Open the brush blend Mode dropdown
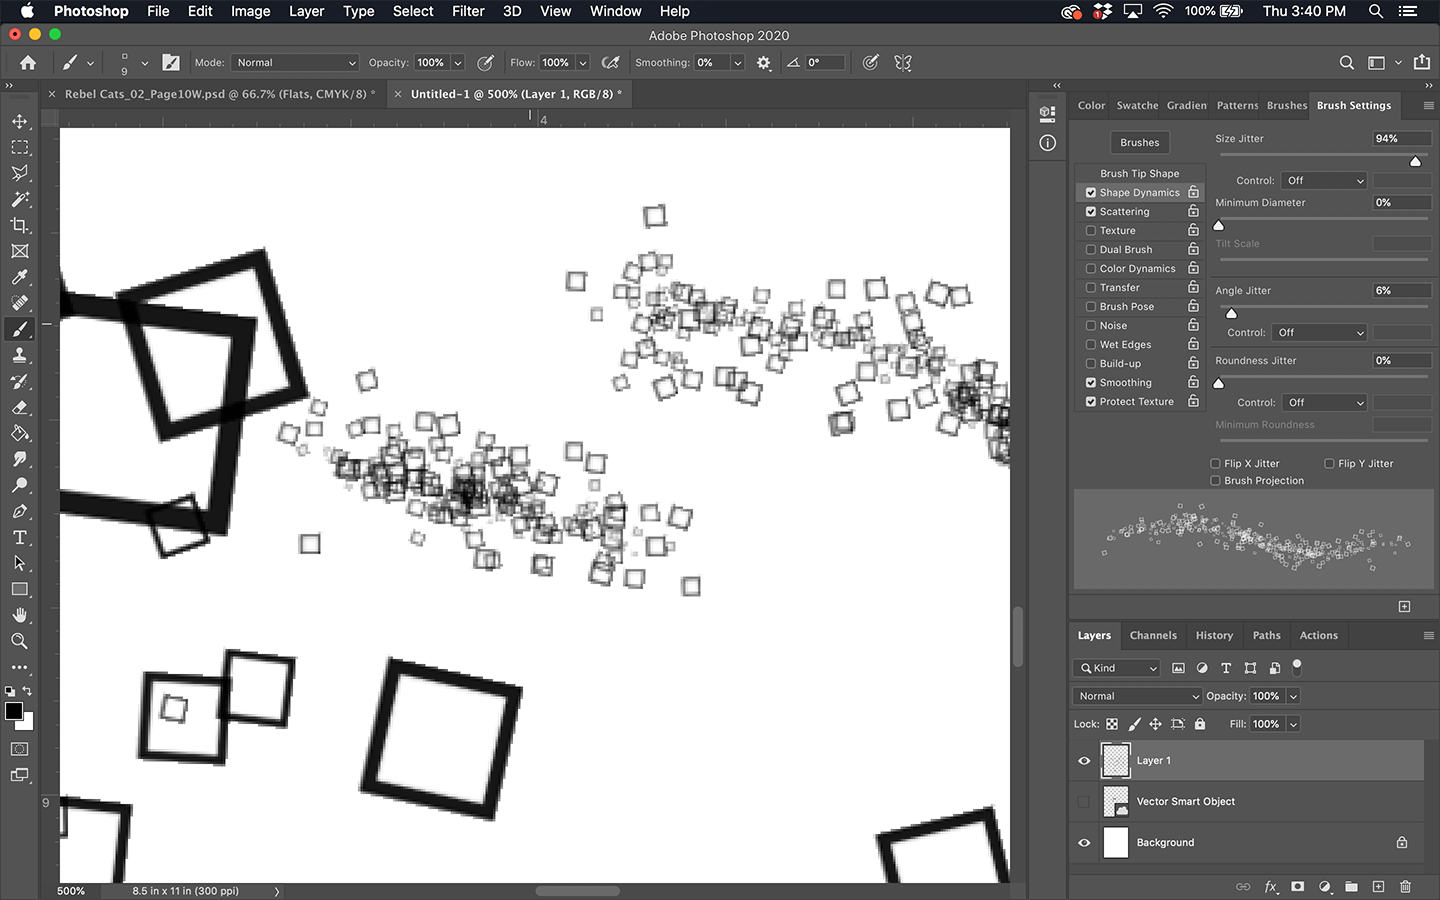This screenshot has height=900, width=1440. pyautogui.click(x=294, y=62)
